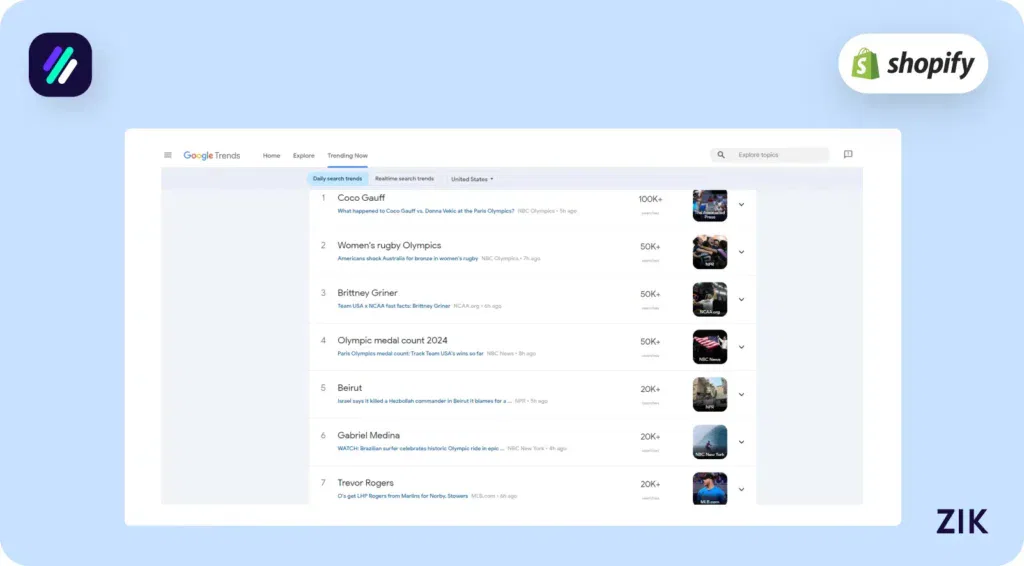
Task: Open the Home navigation link
Action: [x=271, y=156]
